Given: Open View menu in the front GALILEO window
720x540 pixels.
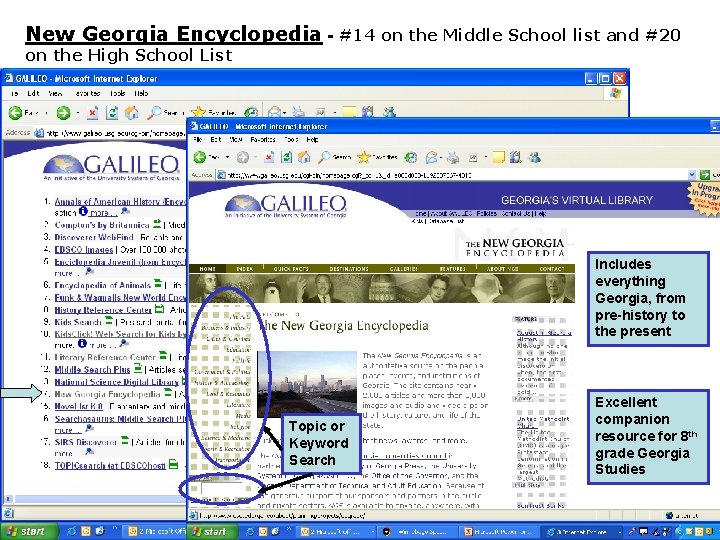Looking at the screenshot, I should [236, 140].
